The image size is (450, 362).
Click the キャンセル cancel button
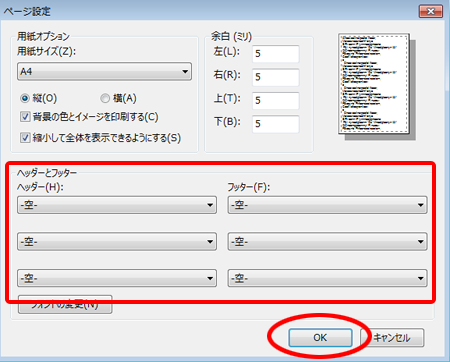click(392, 338)
